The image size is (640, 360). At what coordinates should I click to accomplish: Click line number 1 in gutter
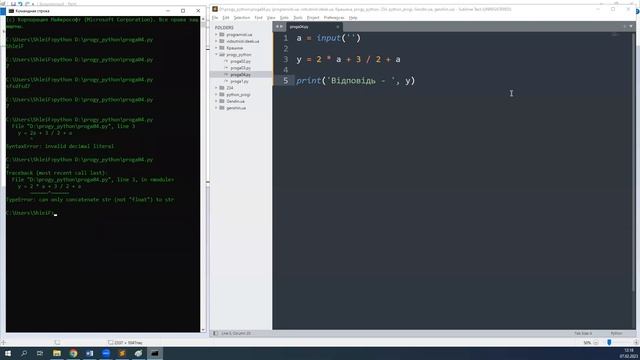tap(286, 38)
